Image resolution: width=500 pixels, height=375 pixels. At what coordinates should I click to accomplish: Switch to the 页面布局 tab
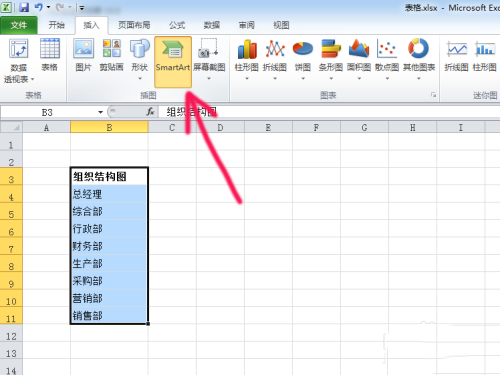134,25
